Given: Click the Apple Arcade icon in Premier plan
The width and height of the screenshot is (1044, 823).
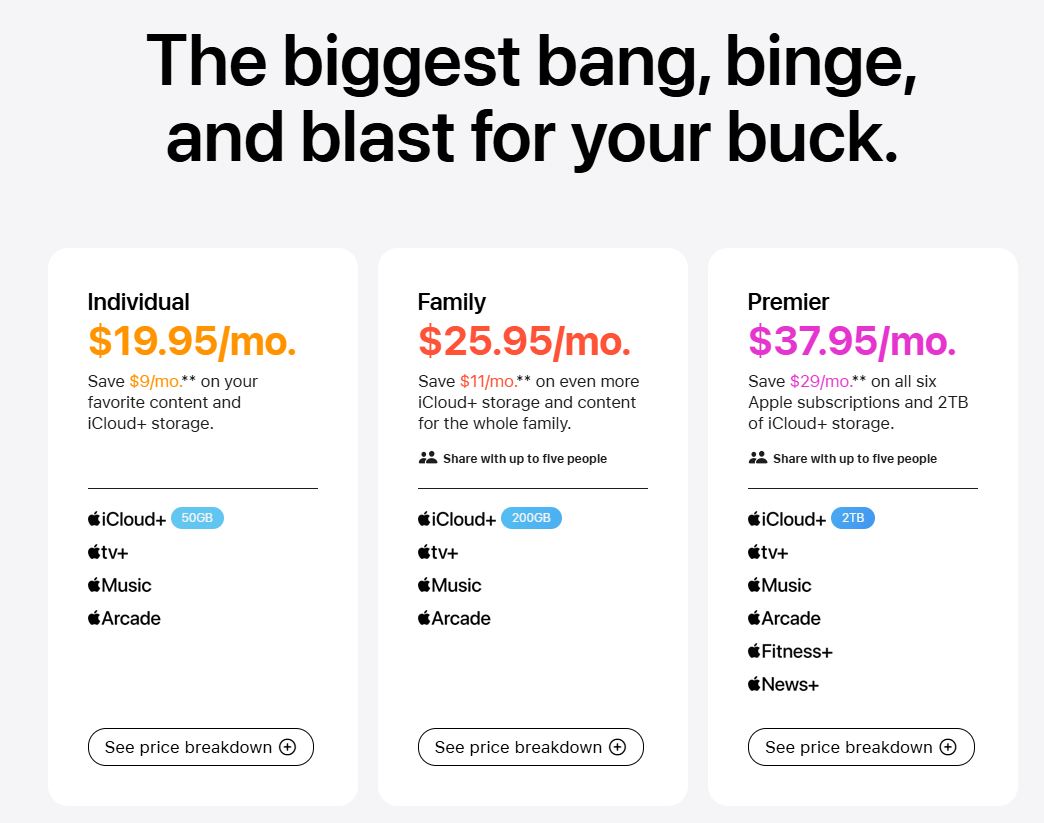Looking at the screenshot, I should pos(753,618).
